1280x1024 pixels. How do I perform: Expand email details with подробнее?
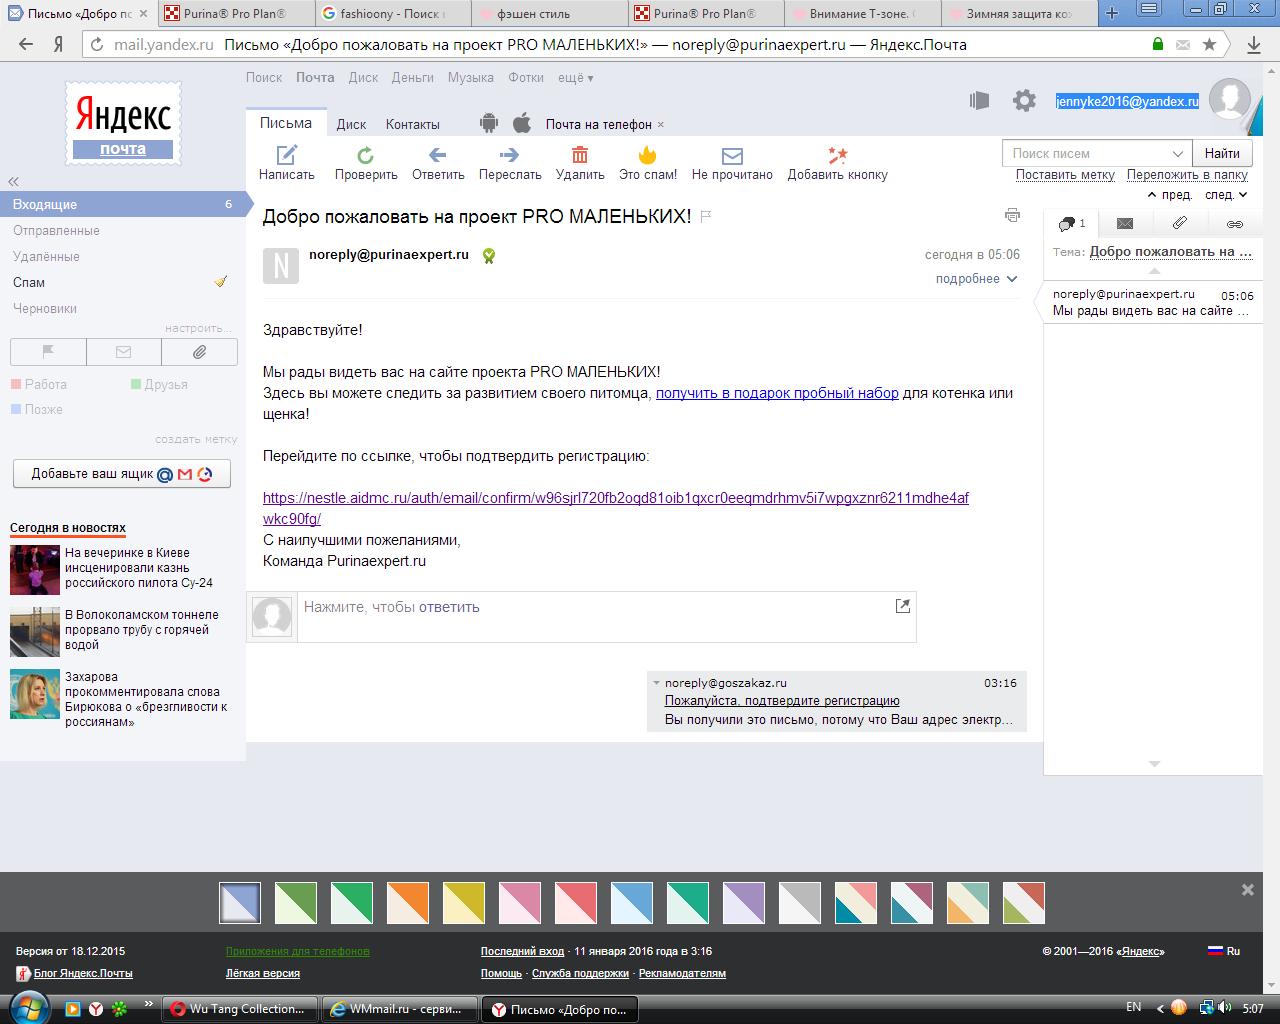pos(976,279)
